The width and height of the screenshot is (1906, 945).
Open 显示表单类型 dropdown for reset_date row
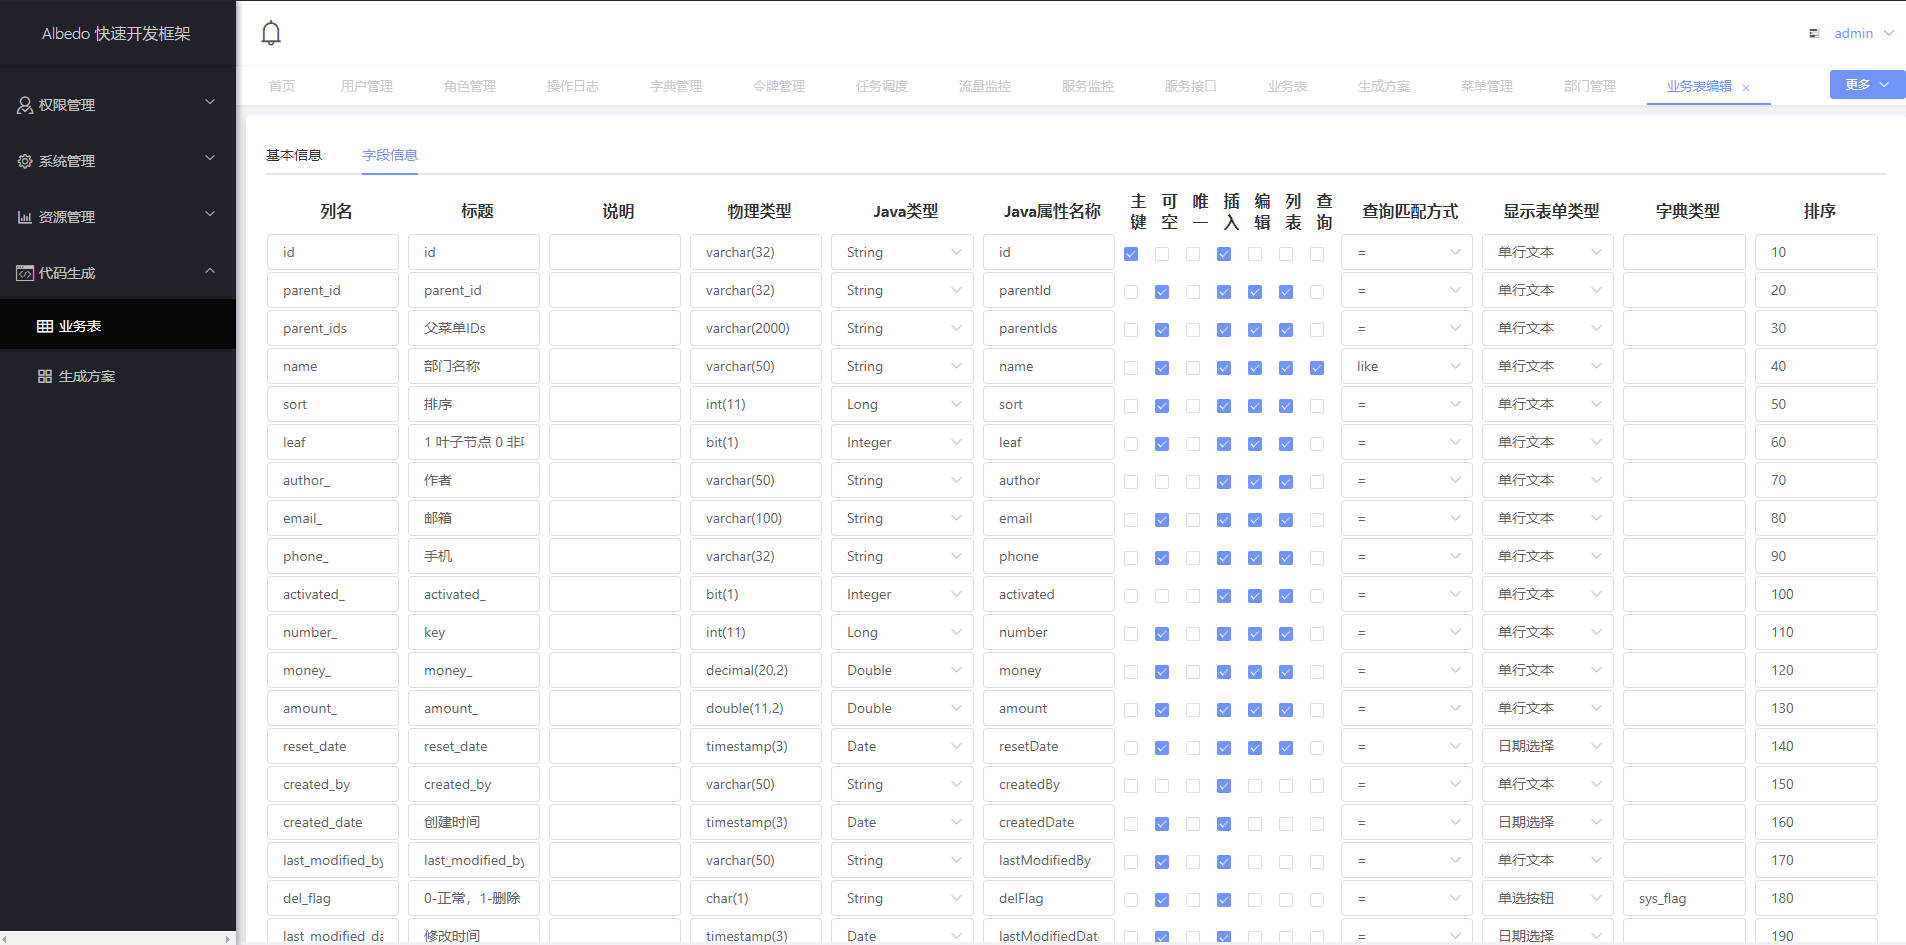coord(1547,746)
